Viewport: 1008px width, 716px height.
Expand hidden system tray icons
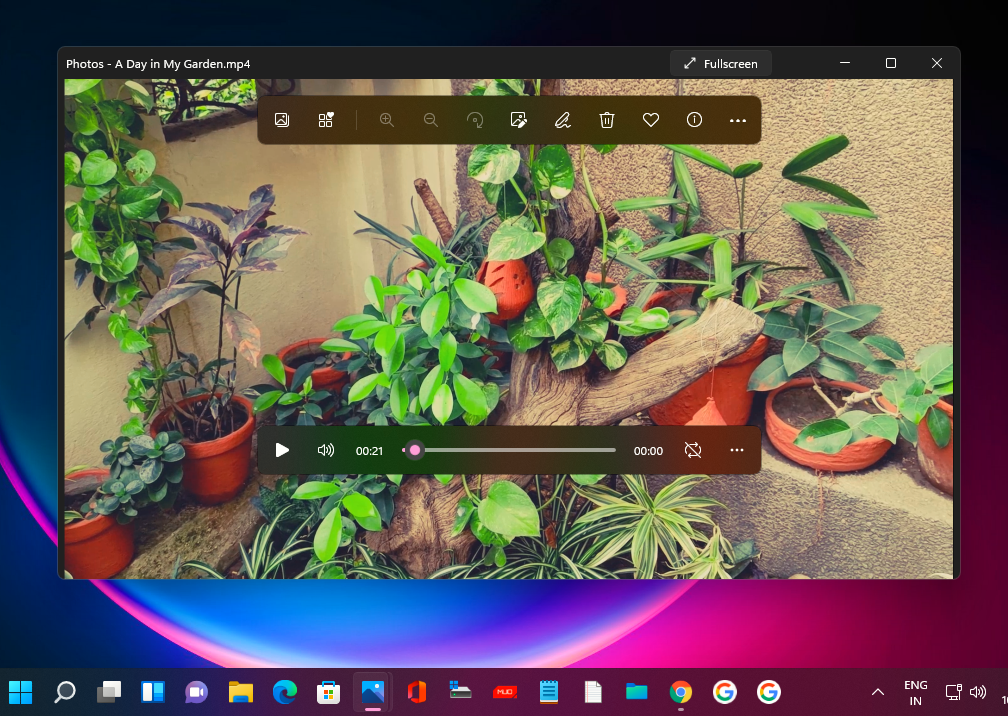point(877,691)
